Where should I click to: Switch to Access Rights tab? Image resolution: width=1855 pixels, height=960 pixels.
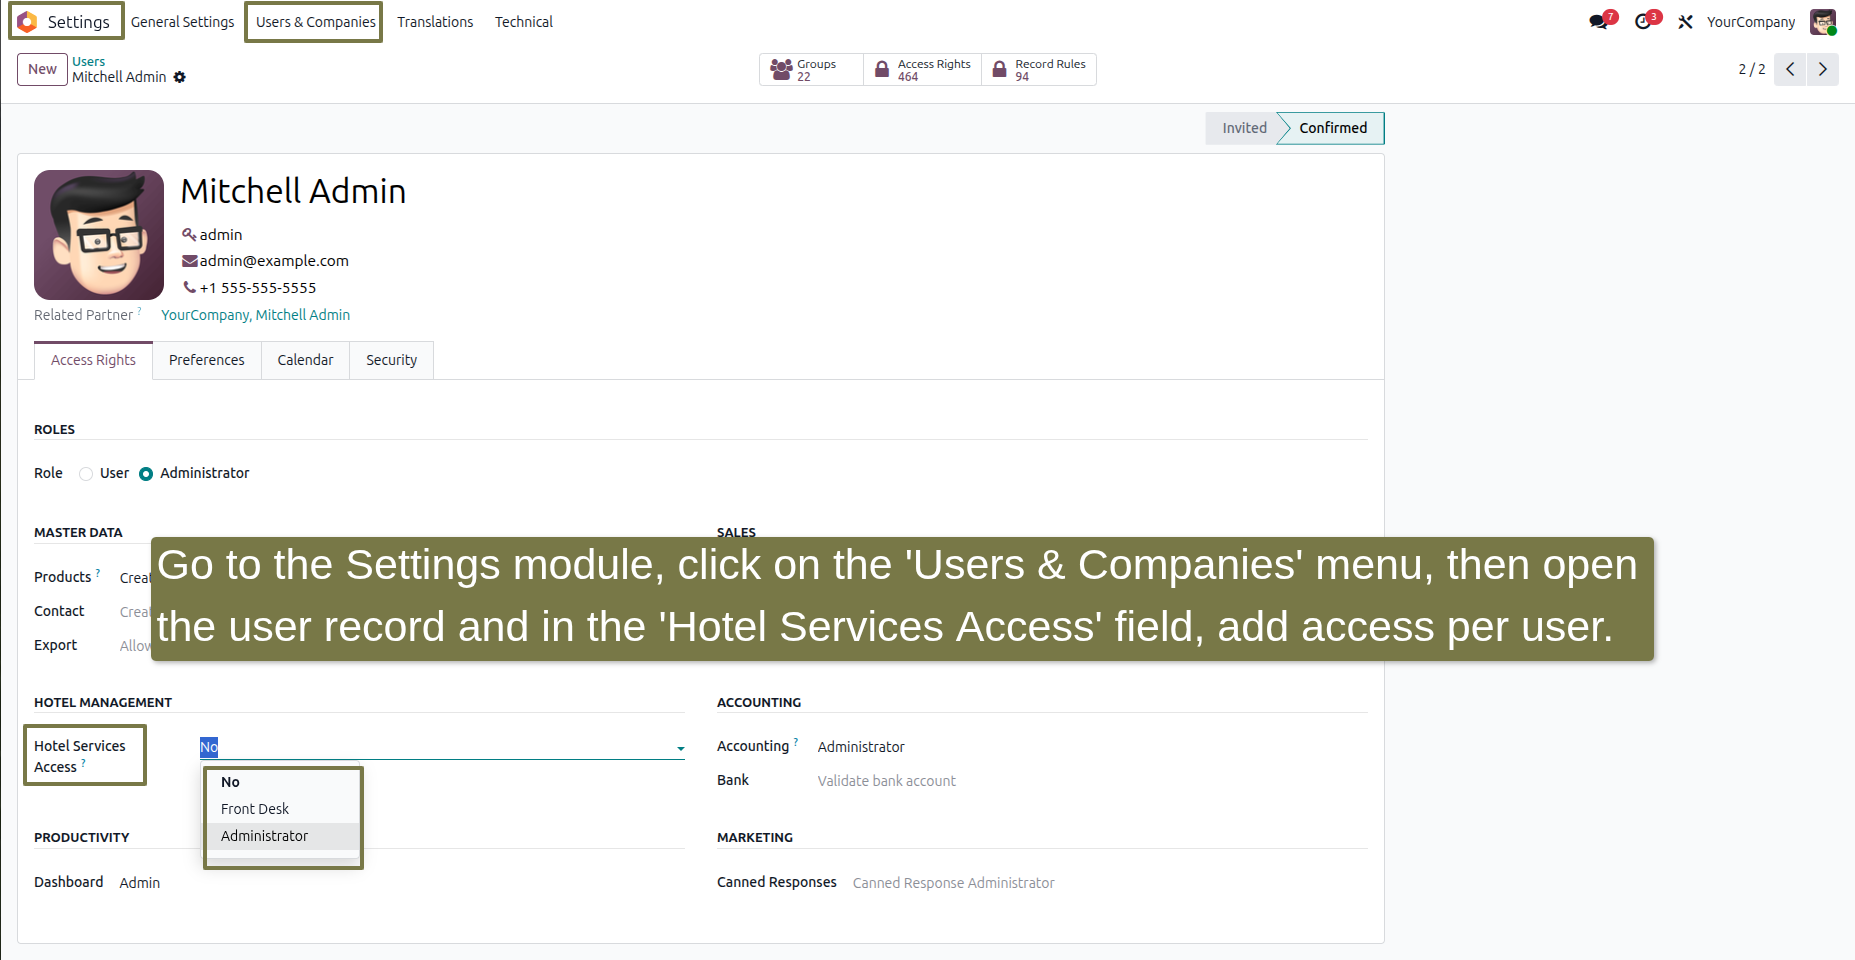pos(93,360)
